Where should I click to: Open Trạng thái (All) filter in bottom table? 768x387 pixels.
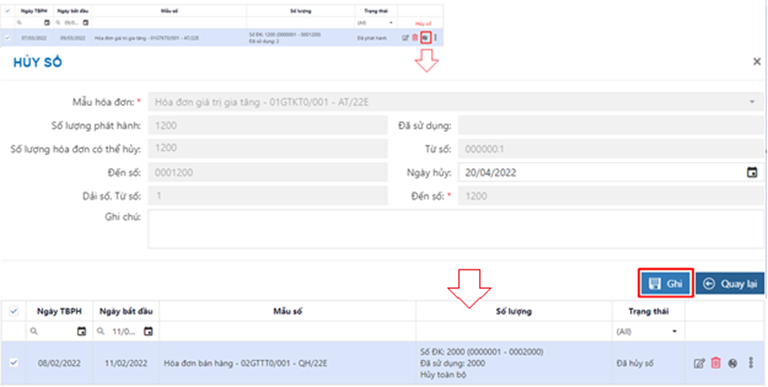point(647,332)
